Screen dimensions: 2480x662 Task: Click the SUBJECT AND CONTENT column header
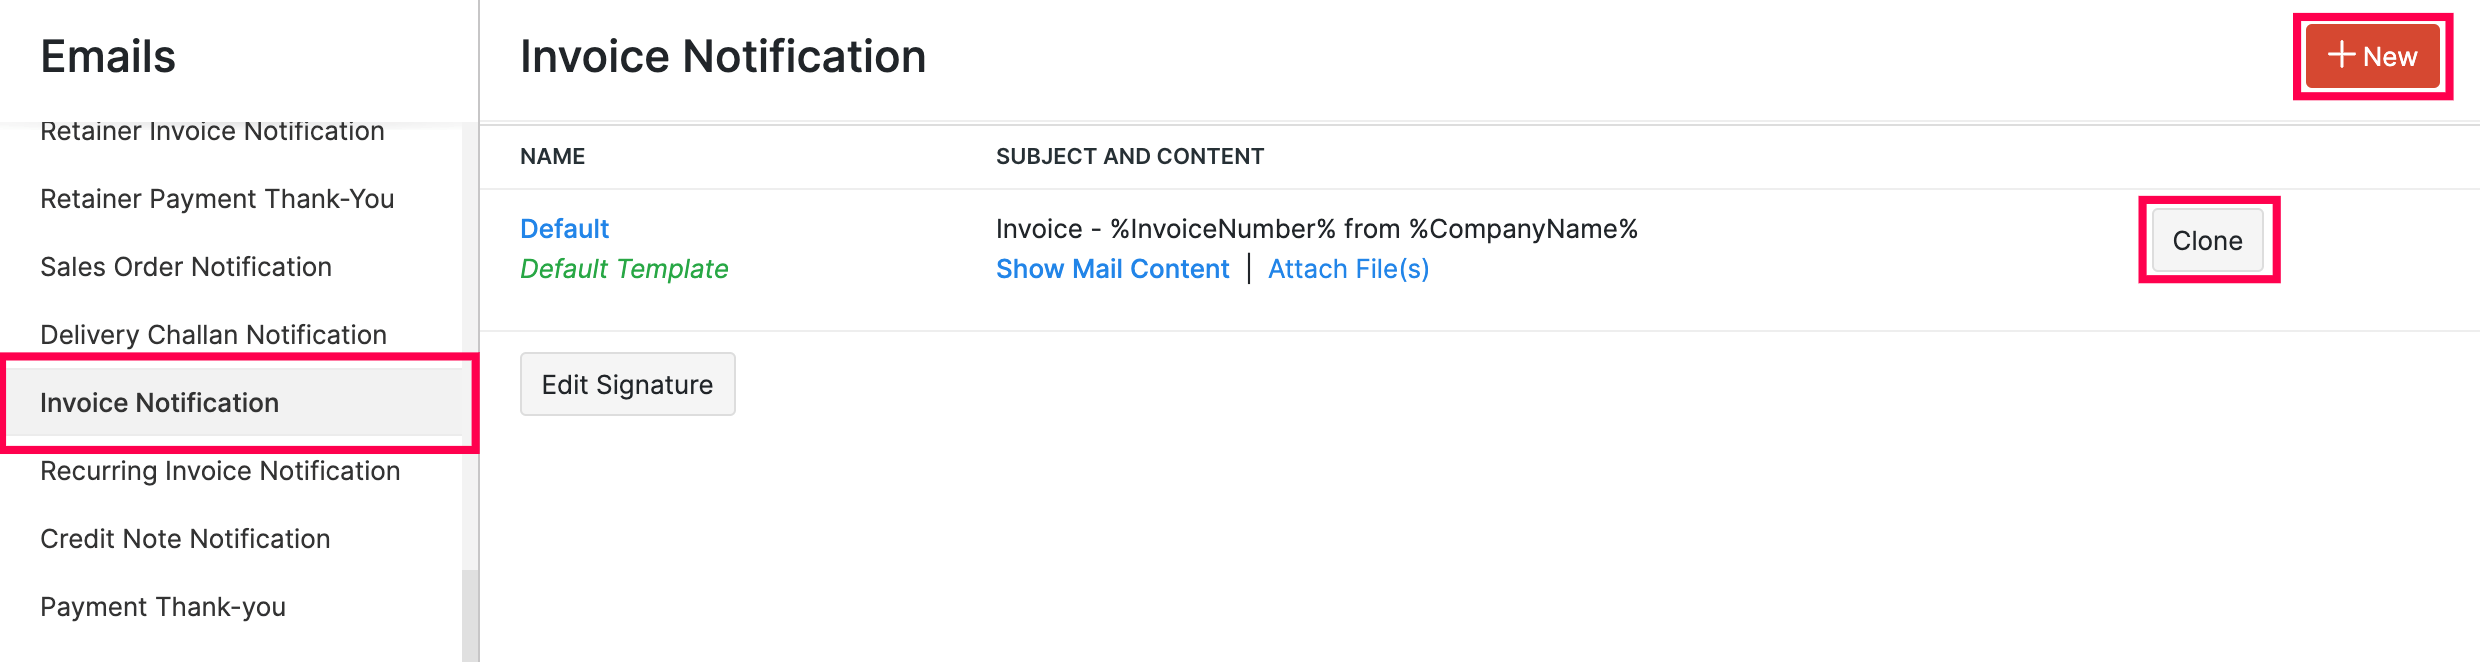tap(1130, 156)
